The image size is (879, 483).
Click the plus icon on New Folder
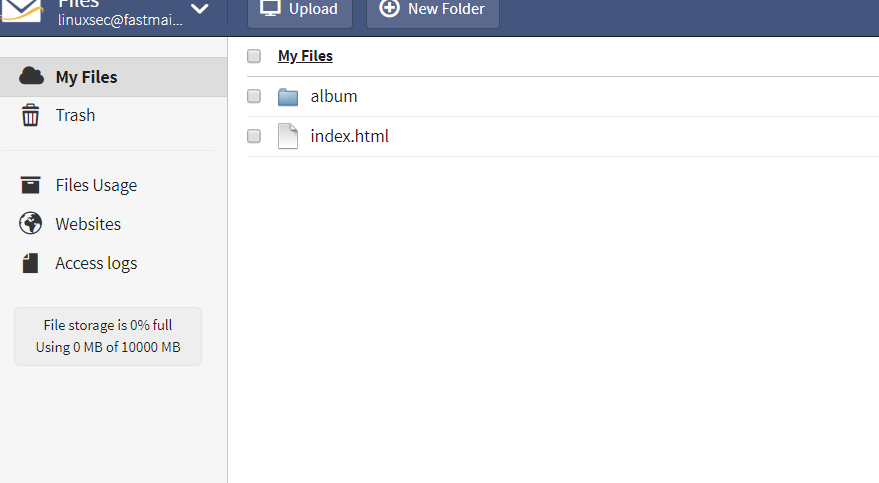point(390,8)
